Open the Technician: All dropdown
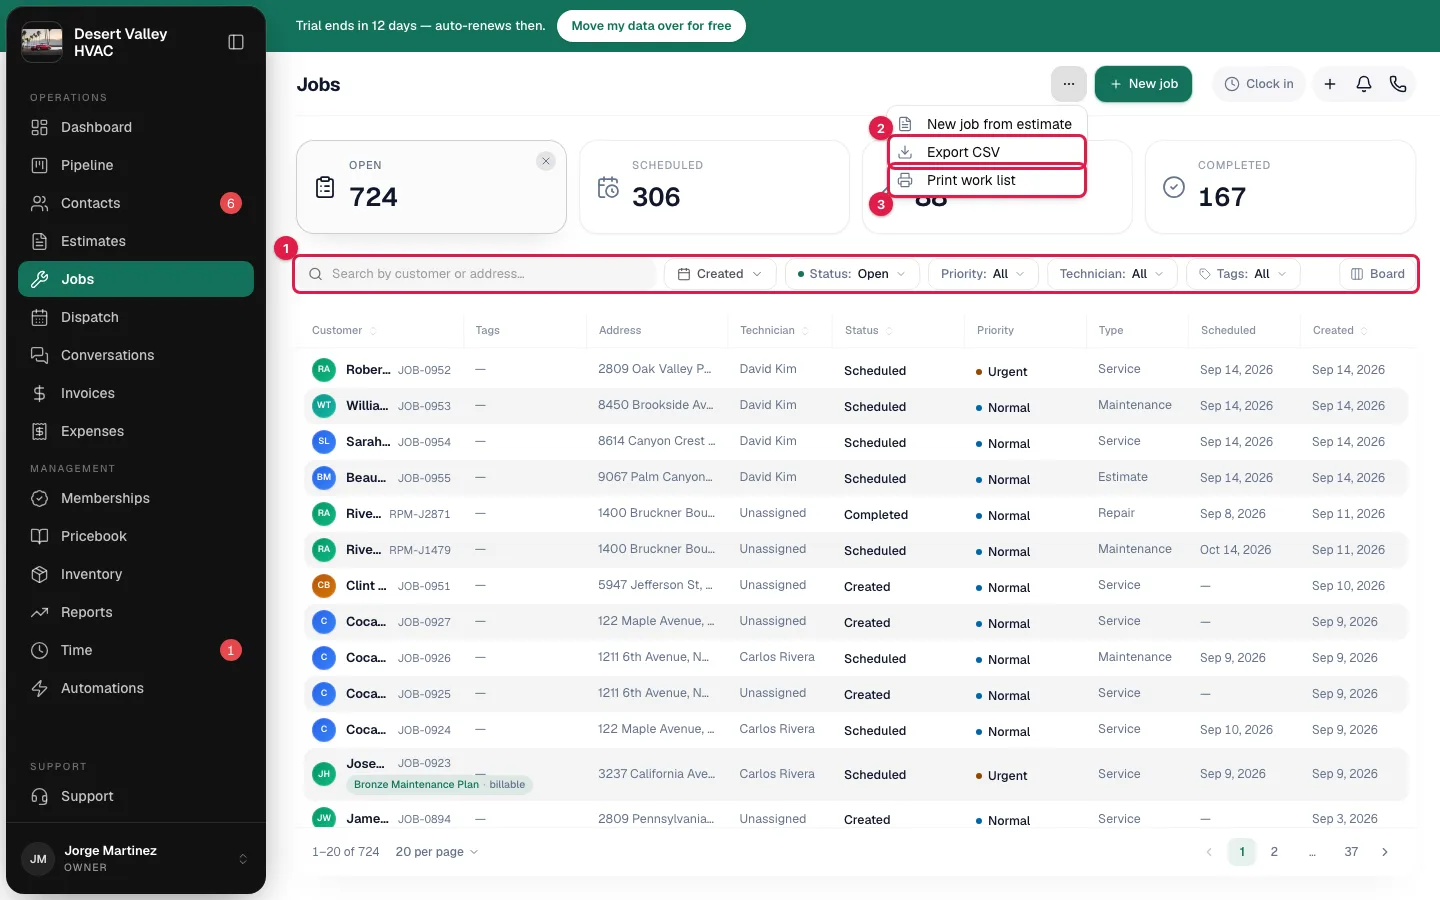 [1112, 274]
